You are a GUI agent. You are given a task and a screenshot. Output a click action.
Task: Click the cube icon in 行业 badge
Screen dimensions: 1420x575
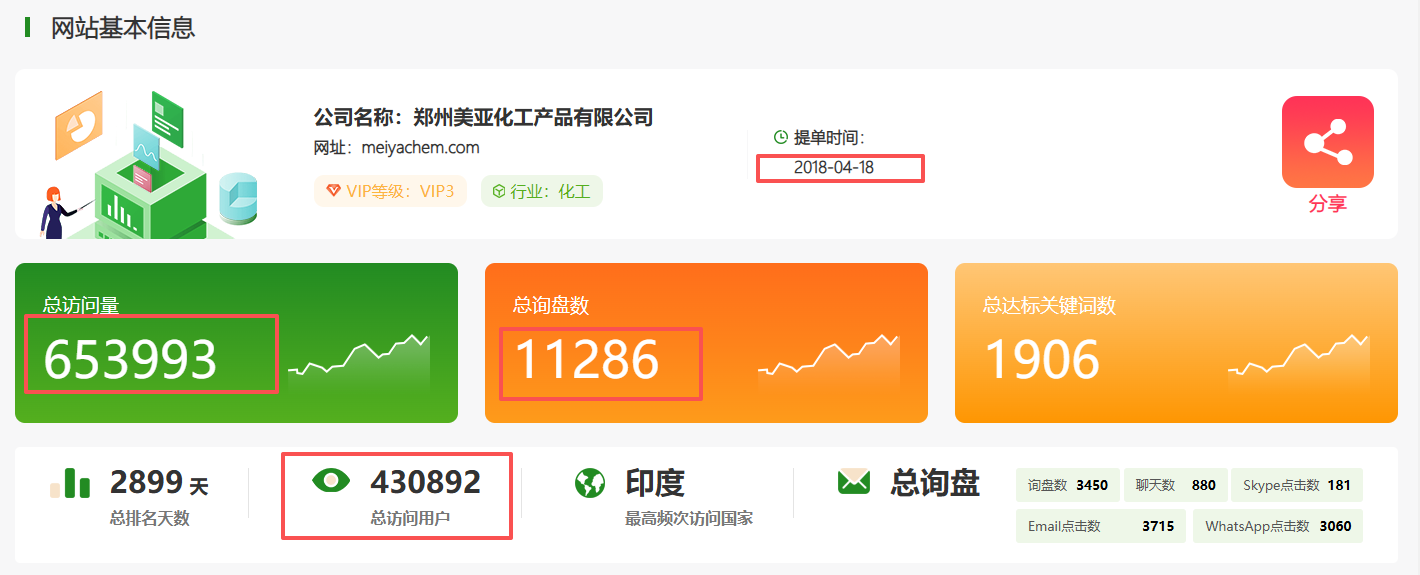point(499,191)
